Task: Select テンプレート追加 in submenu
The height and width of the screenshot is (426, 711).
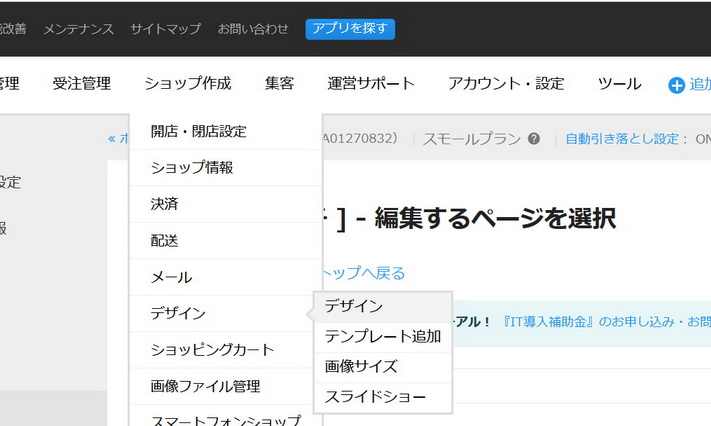Action: coord(382,336)
